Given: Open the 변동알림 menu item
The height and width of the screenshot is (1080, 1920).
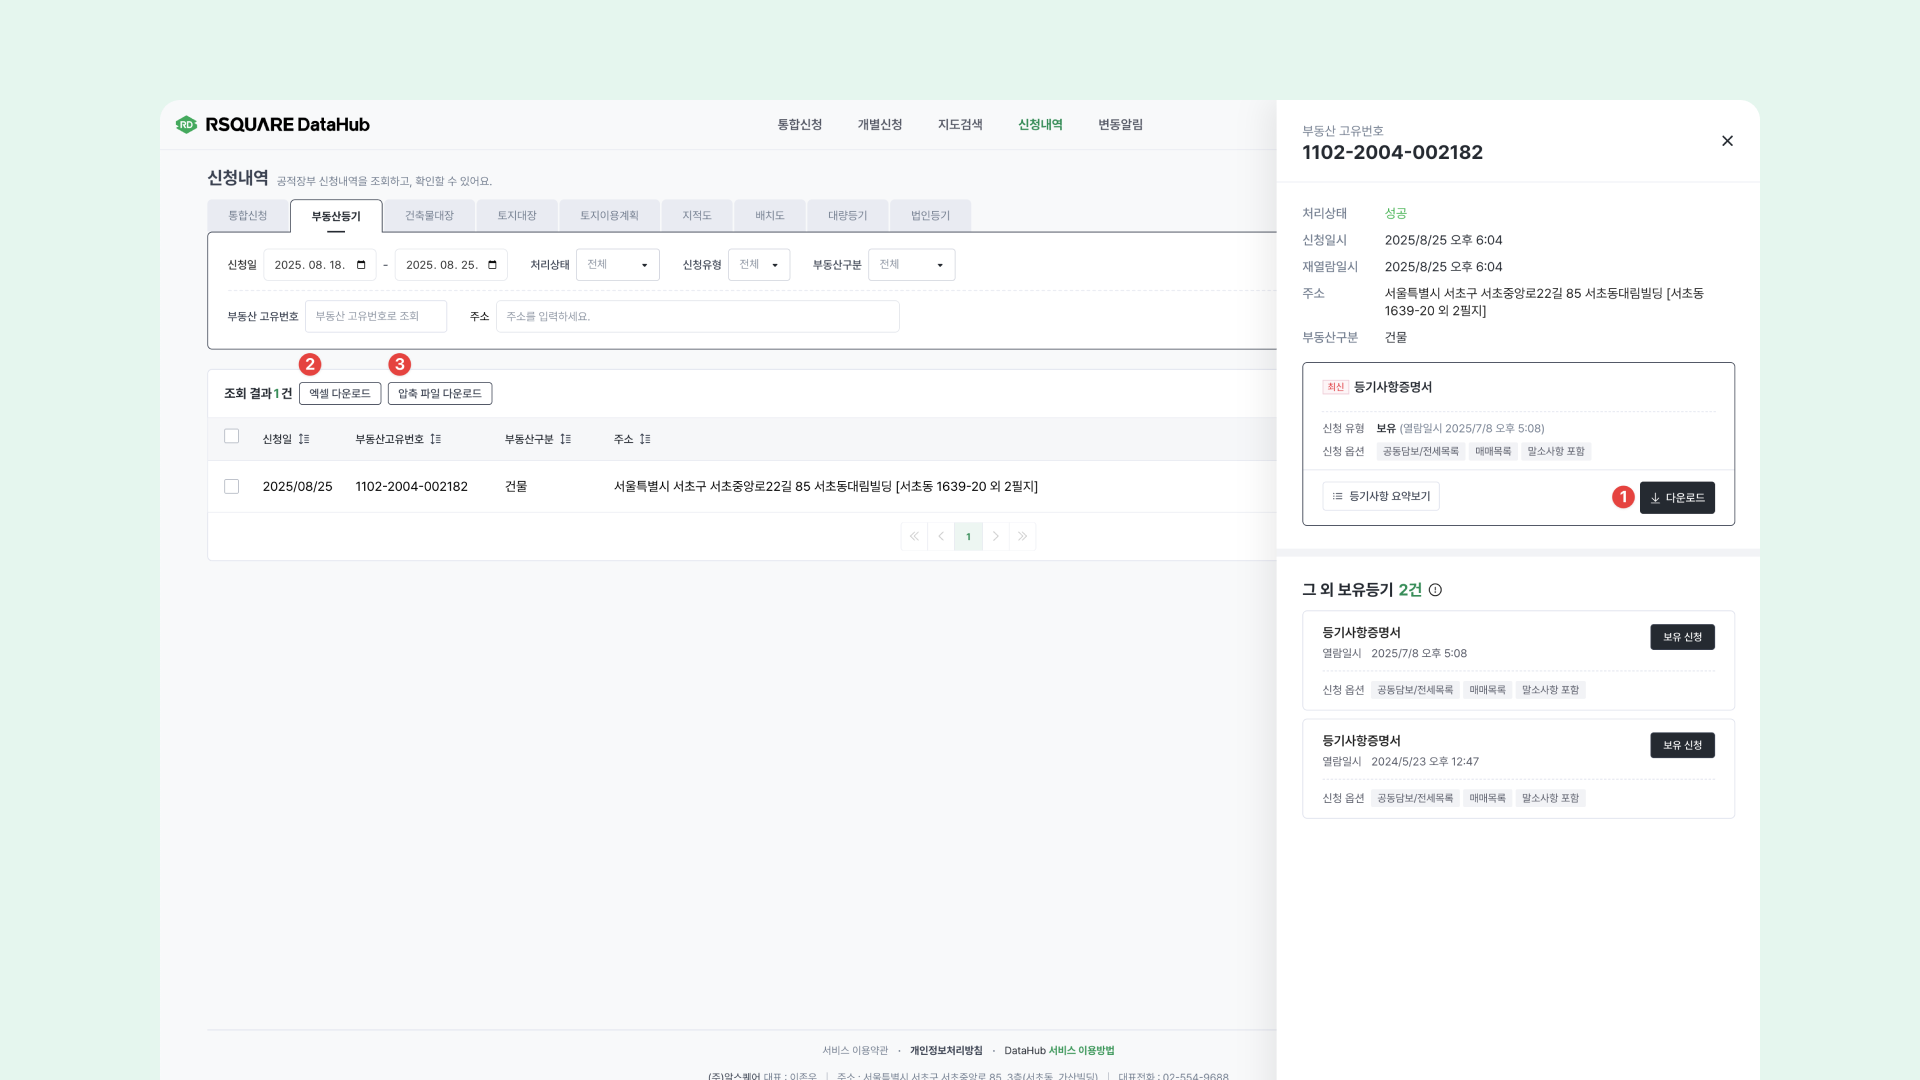Looking at the screenshot, I should pyautogui.click(x=1120, y=125).
